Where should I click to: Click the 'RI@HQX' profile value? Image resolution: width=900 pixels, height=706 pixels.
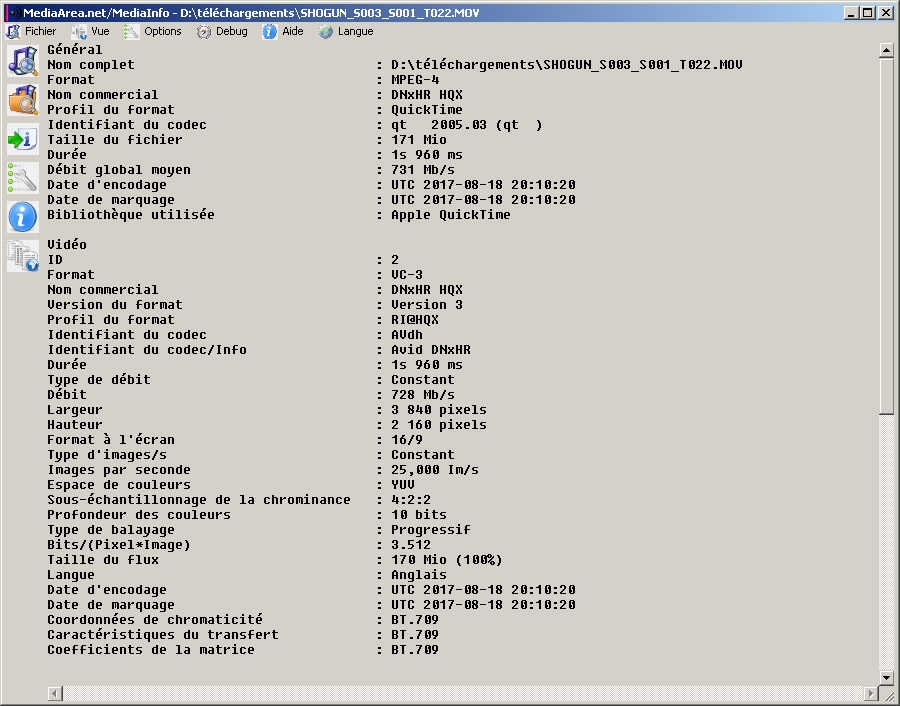[414, 320]
